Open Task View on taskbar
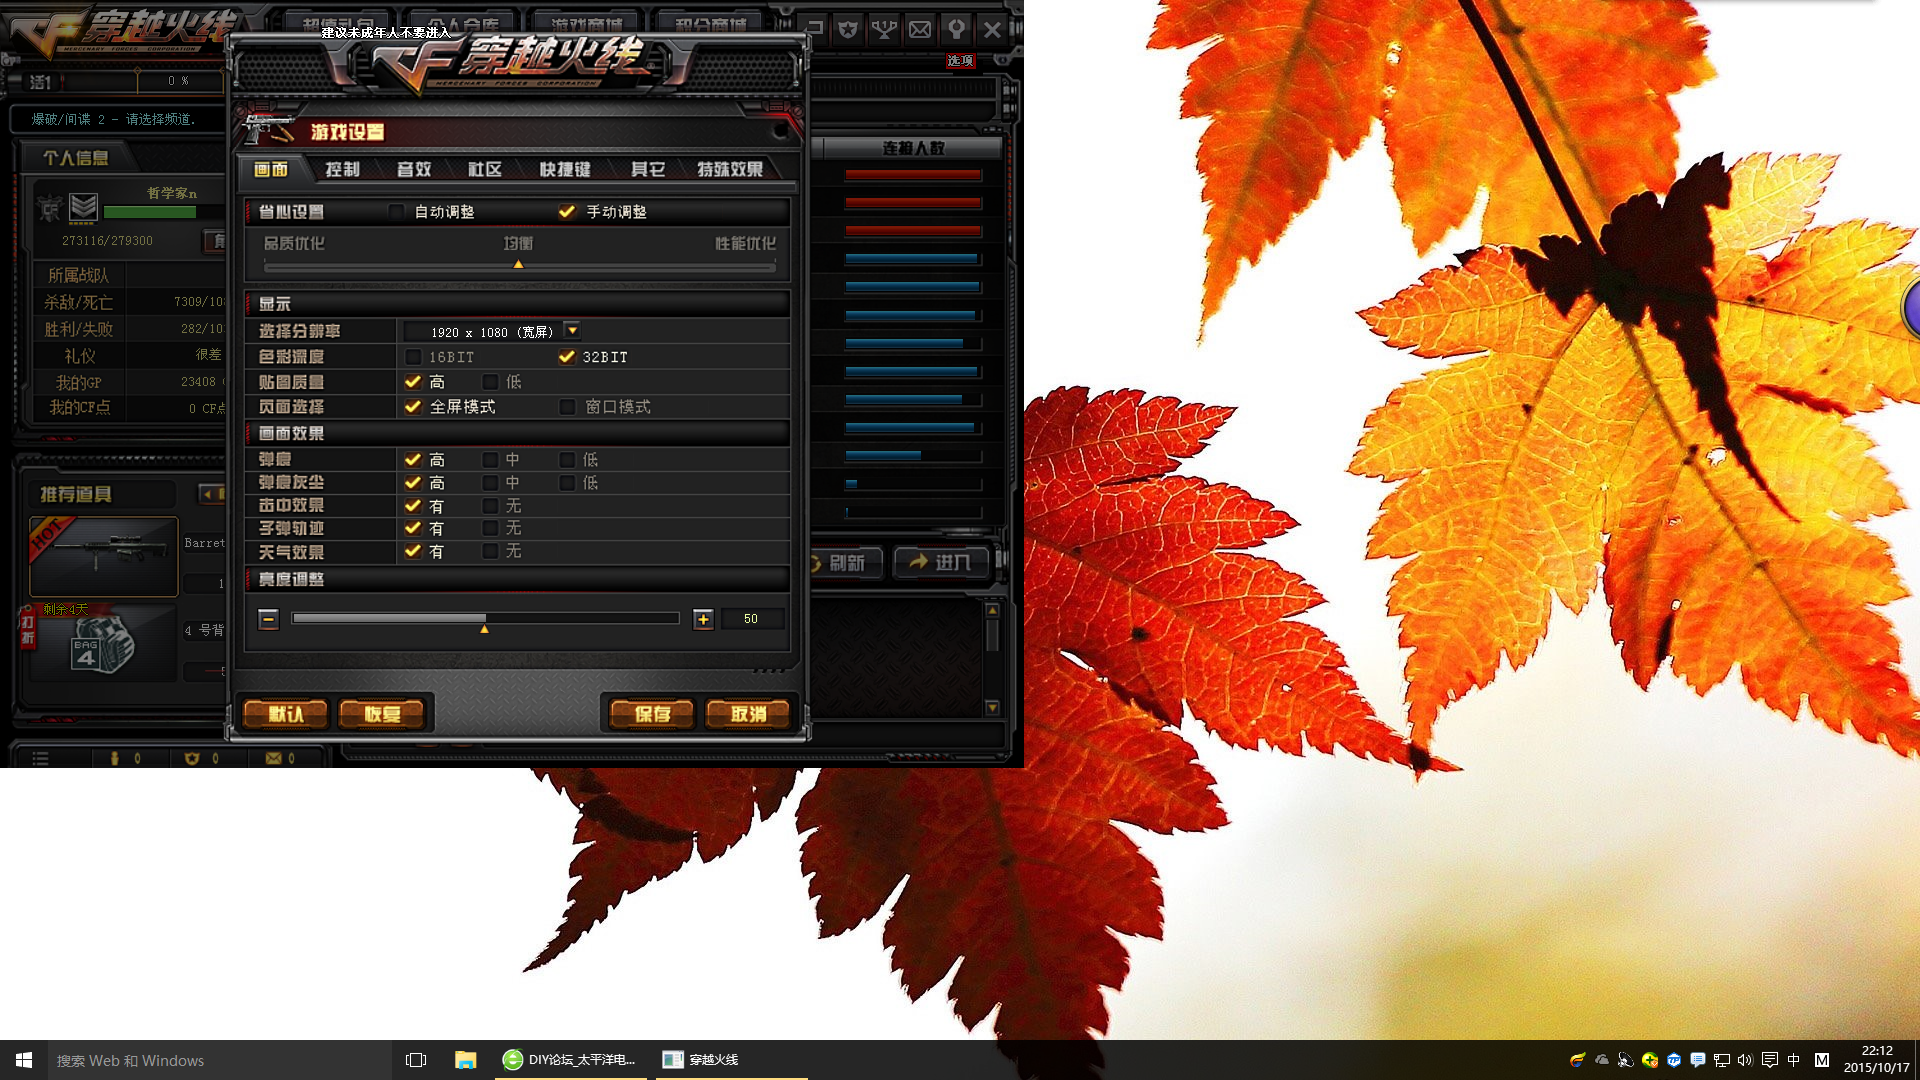Viewport: 1920px width, 1080px height. 416,1060
